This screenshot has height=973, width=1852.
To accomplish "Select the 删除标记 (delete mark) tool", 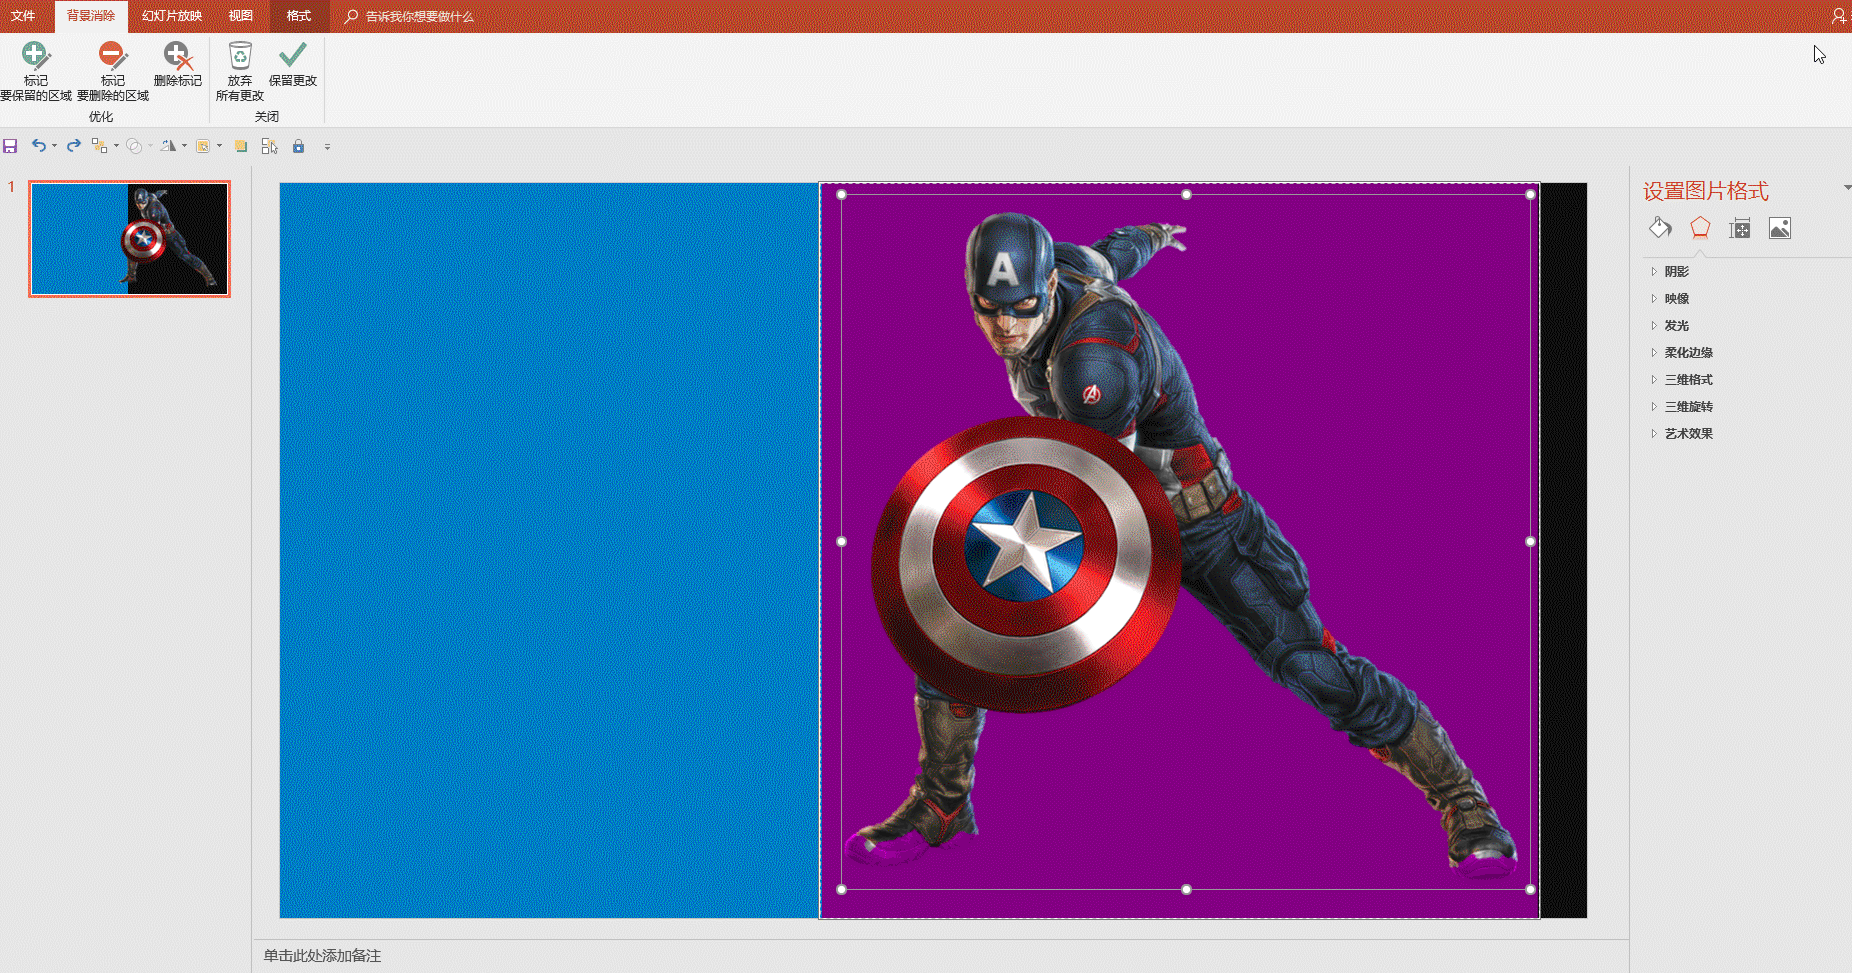I will (178, 65).
